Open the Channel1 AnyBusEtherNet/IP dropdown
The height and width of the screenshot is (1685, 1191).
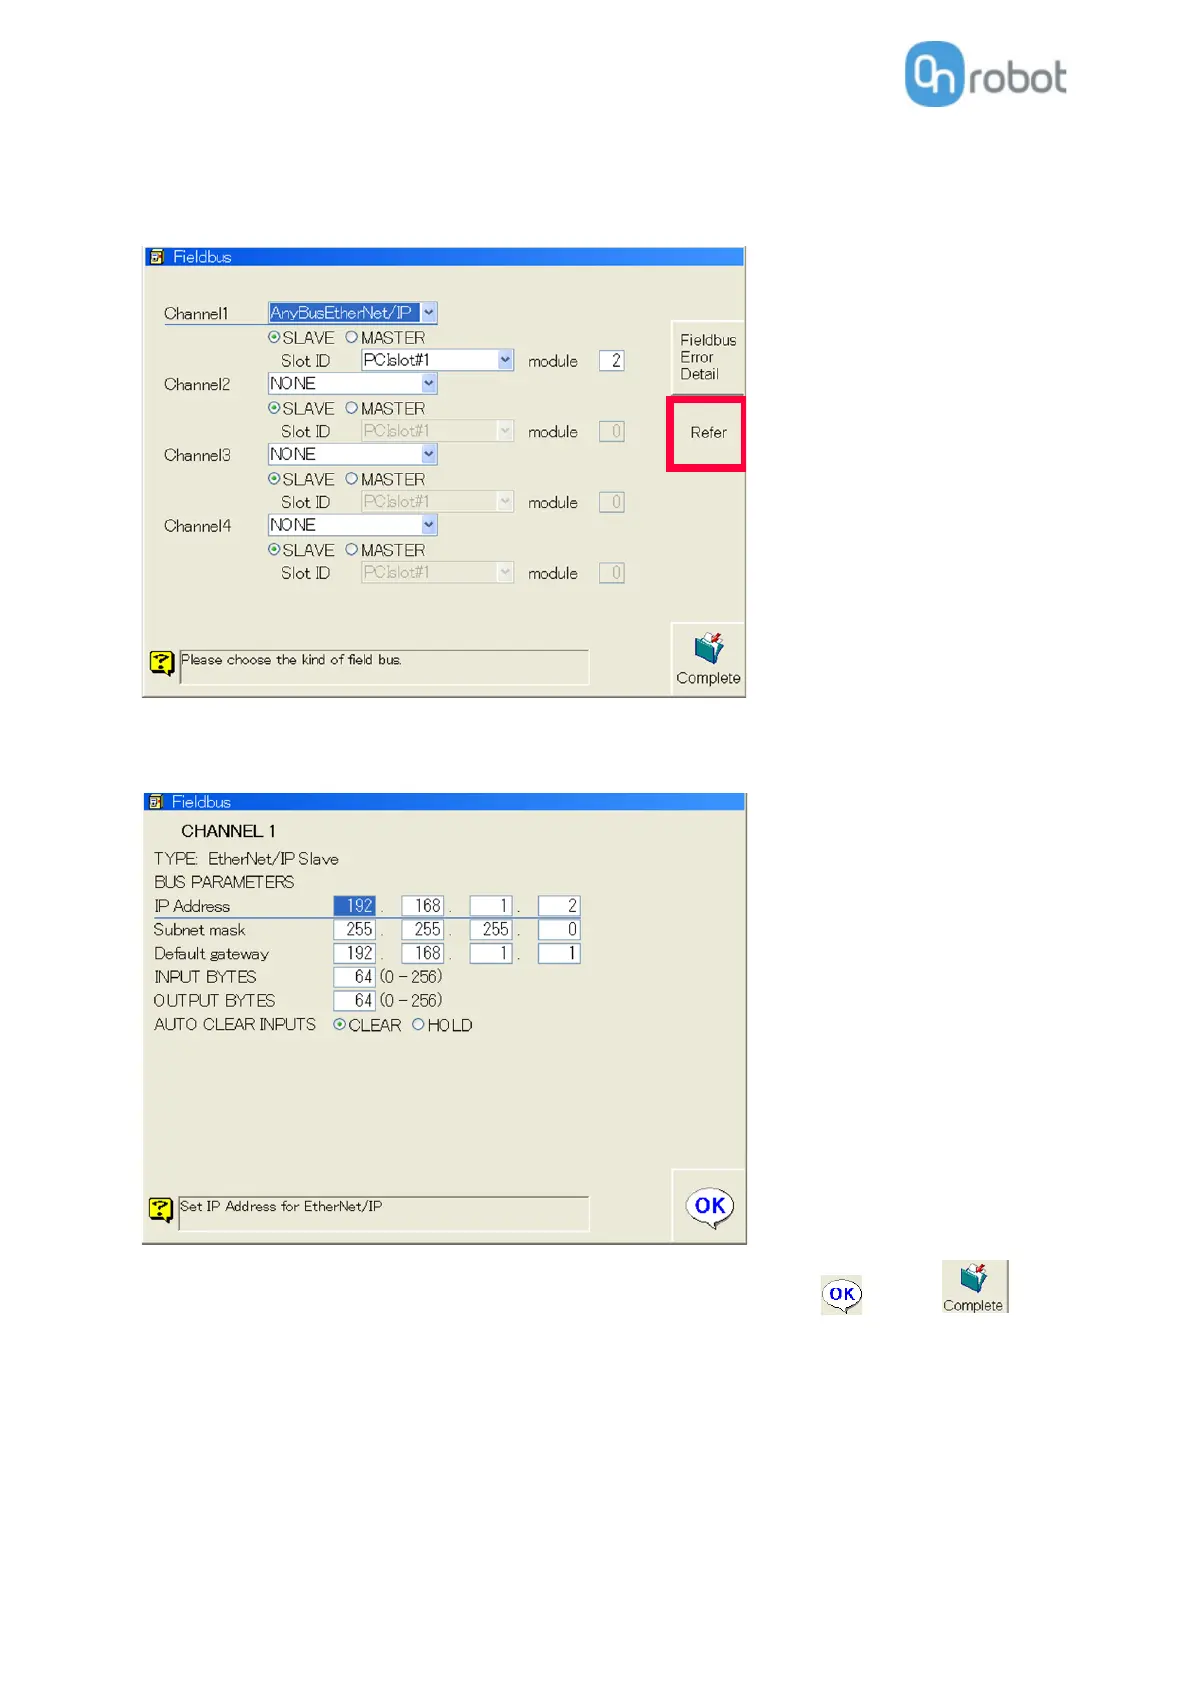click(x=353, y=313)
